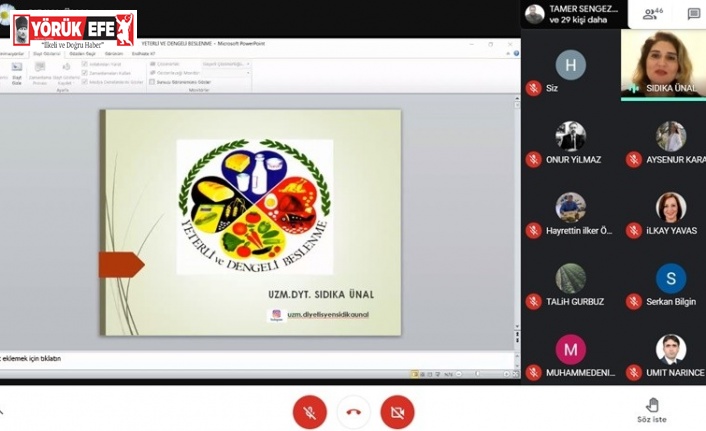Toggle the Sunucu Görünümünü Kullan checkbox
Screen dimensions: 706x431
click(151, 81)
